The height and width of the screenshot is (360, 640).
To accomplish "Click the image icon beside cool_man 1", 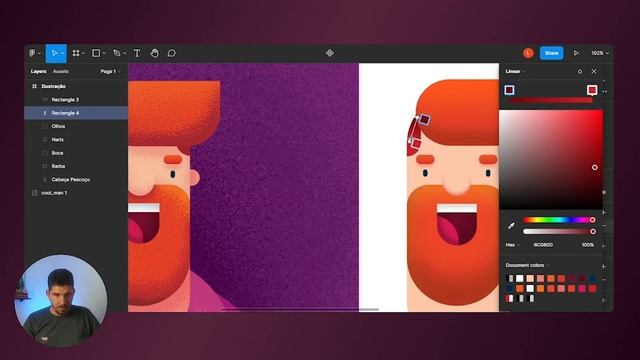I will 35,193.
